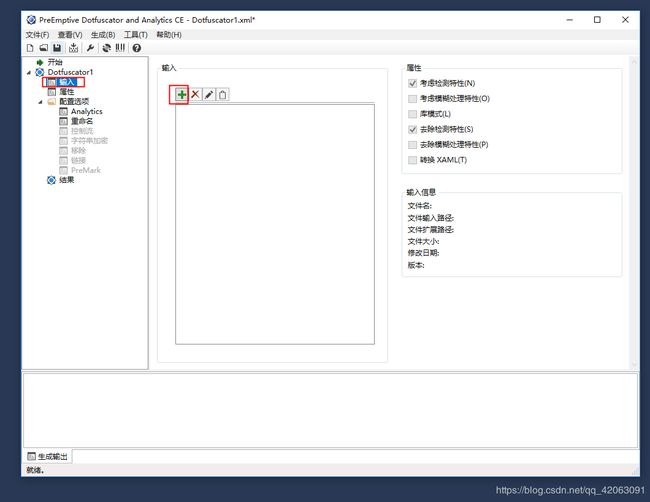Image resolution: width=650 pixels, height=502 pixels.
Task: Check the 转换 XAML(T) option
Action: point(412,160)
